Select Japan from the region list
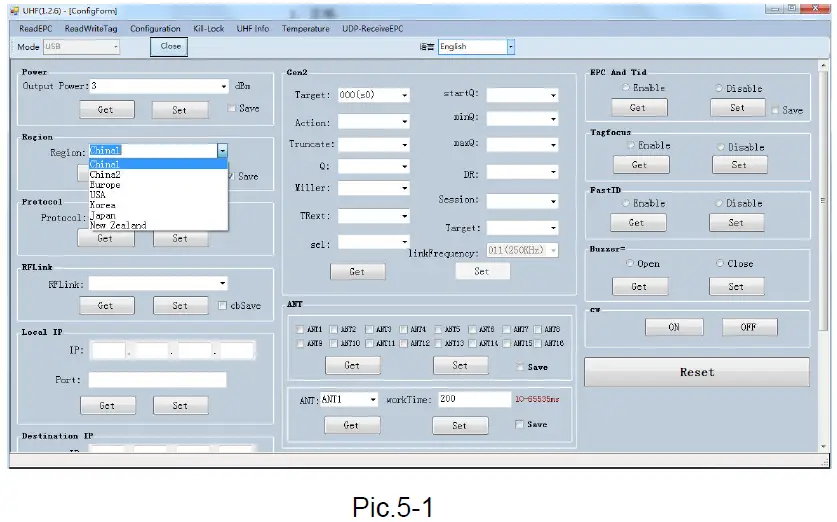Screen dimensions: 837x522 (x=158, y=216)
